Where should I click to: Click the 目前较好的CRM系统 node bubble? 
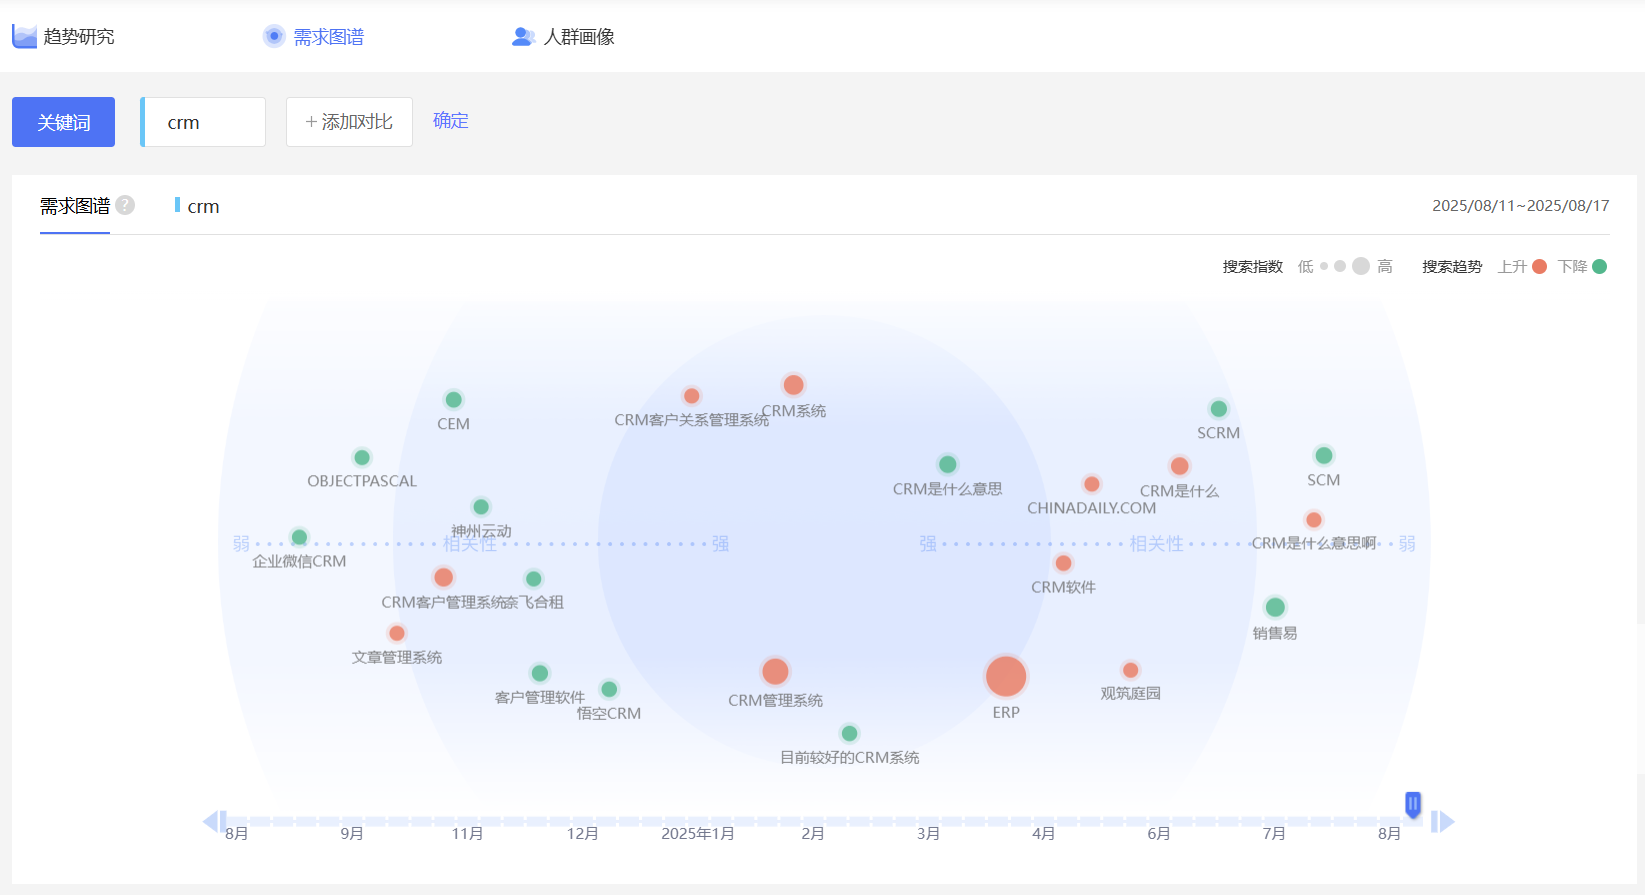tap(849, 733)
